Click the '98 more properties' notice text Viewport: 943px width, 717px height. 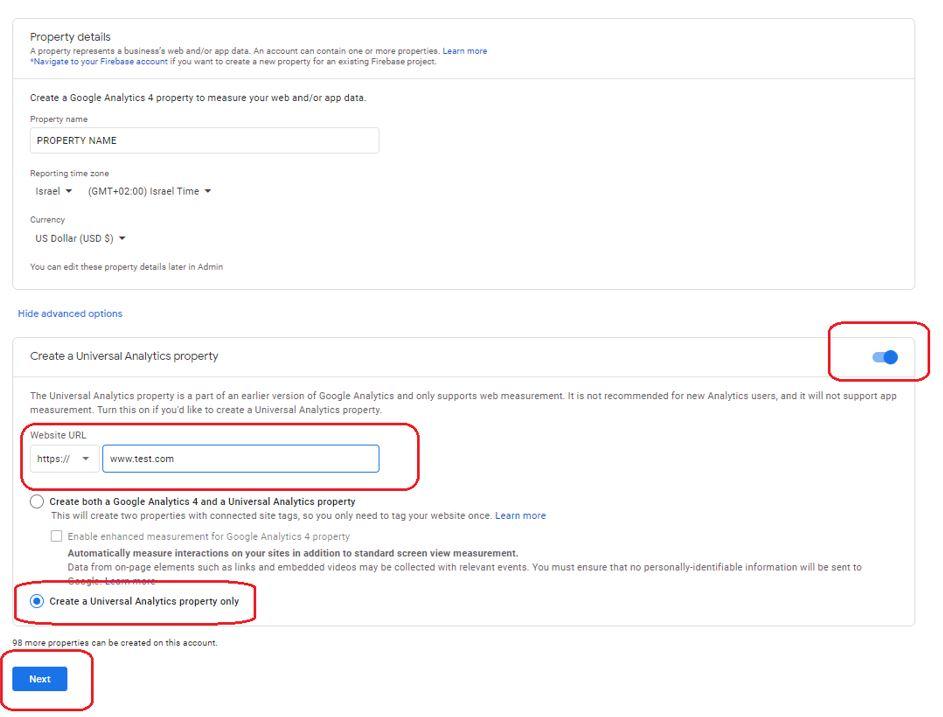pyautogui.click(x=114, y=643)
